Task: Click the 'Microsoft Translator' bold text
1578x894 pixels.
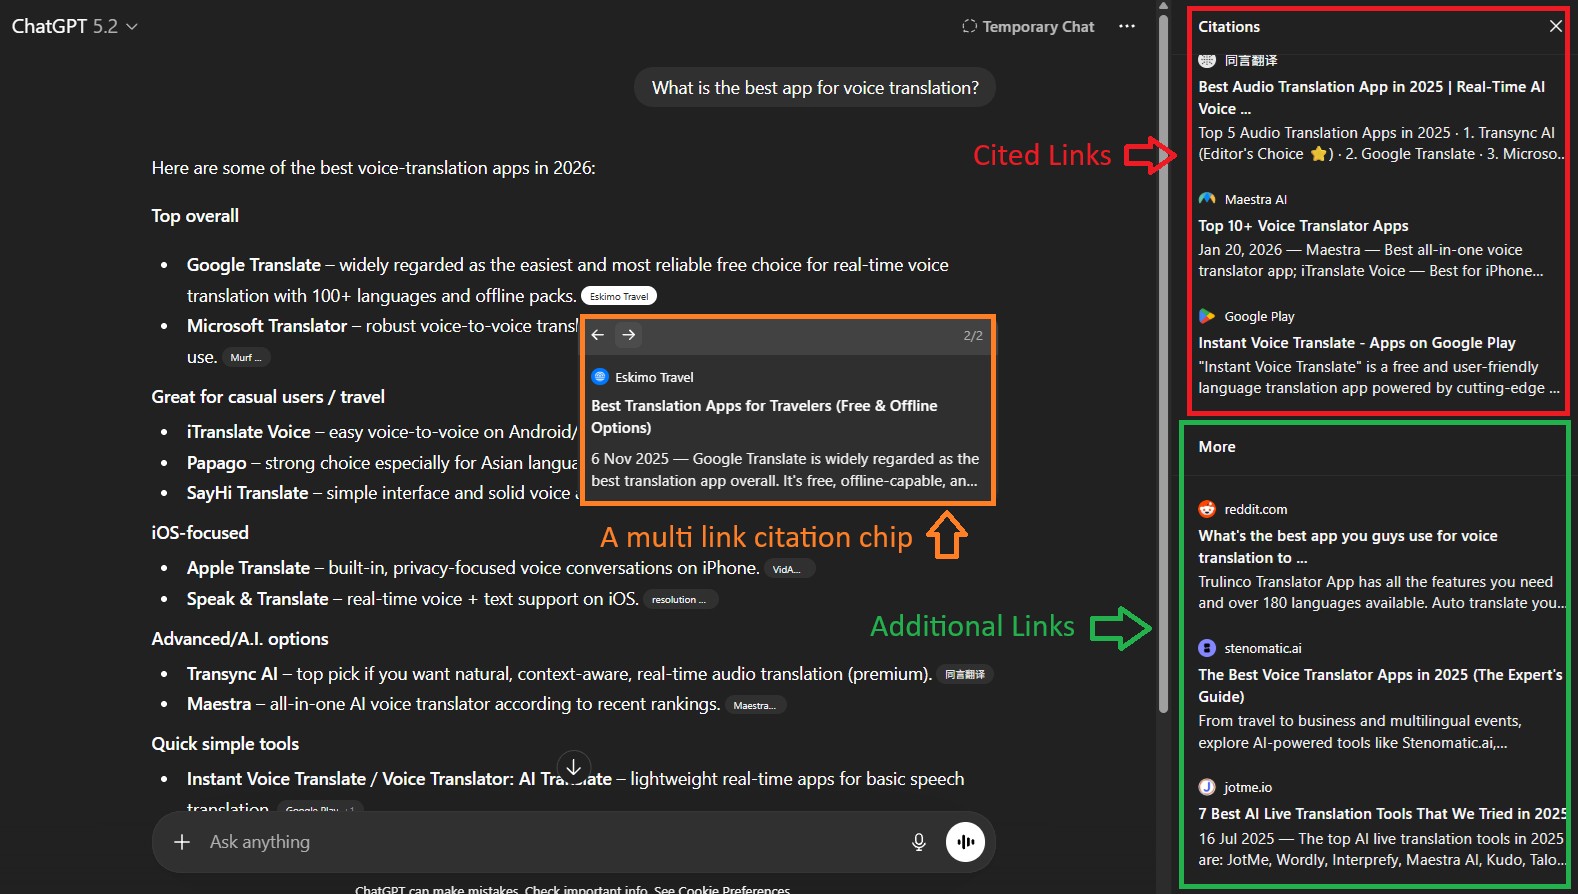Action: (267, 326)
